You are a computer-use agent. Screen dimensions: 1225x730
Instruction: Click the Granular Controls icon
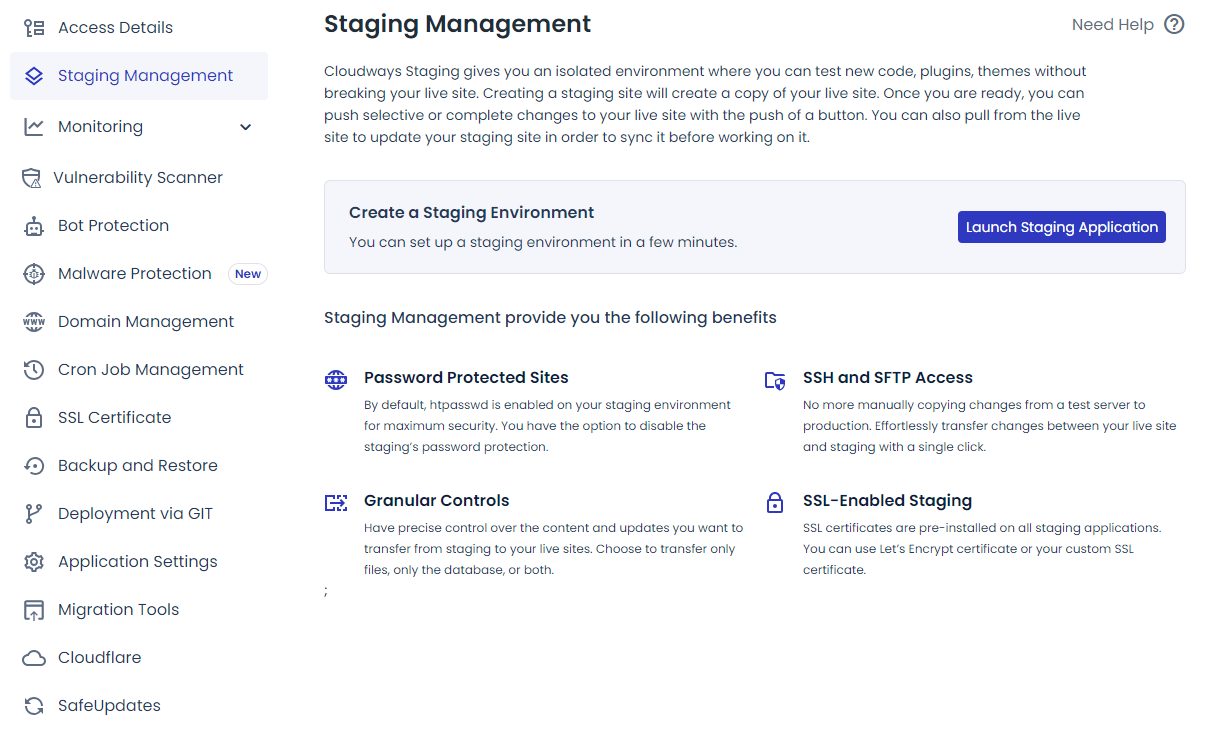(x=336, y=502)
